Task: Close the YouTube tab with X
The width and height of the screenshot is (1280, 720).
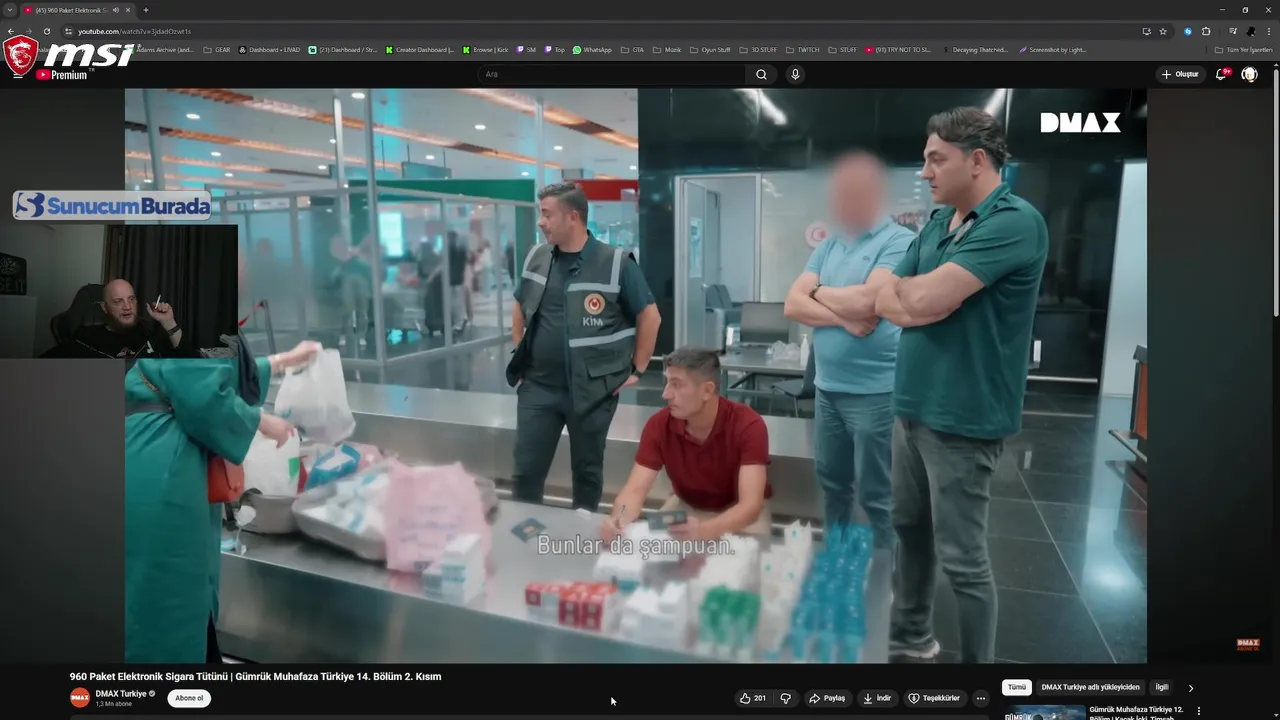Action: 128,10
